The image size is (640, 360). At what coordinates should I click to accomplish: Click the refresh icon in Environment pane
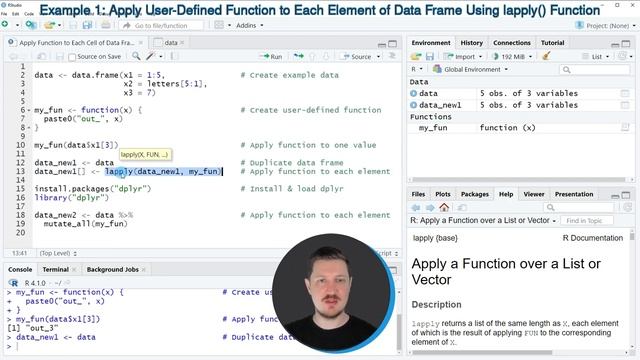coord(622,56)
